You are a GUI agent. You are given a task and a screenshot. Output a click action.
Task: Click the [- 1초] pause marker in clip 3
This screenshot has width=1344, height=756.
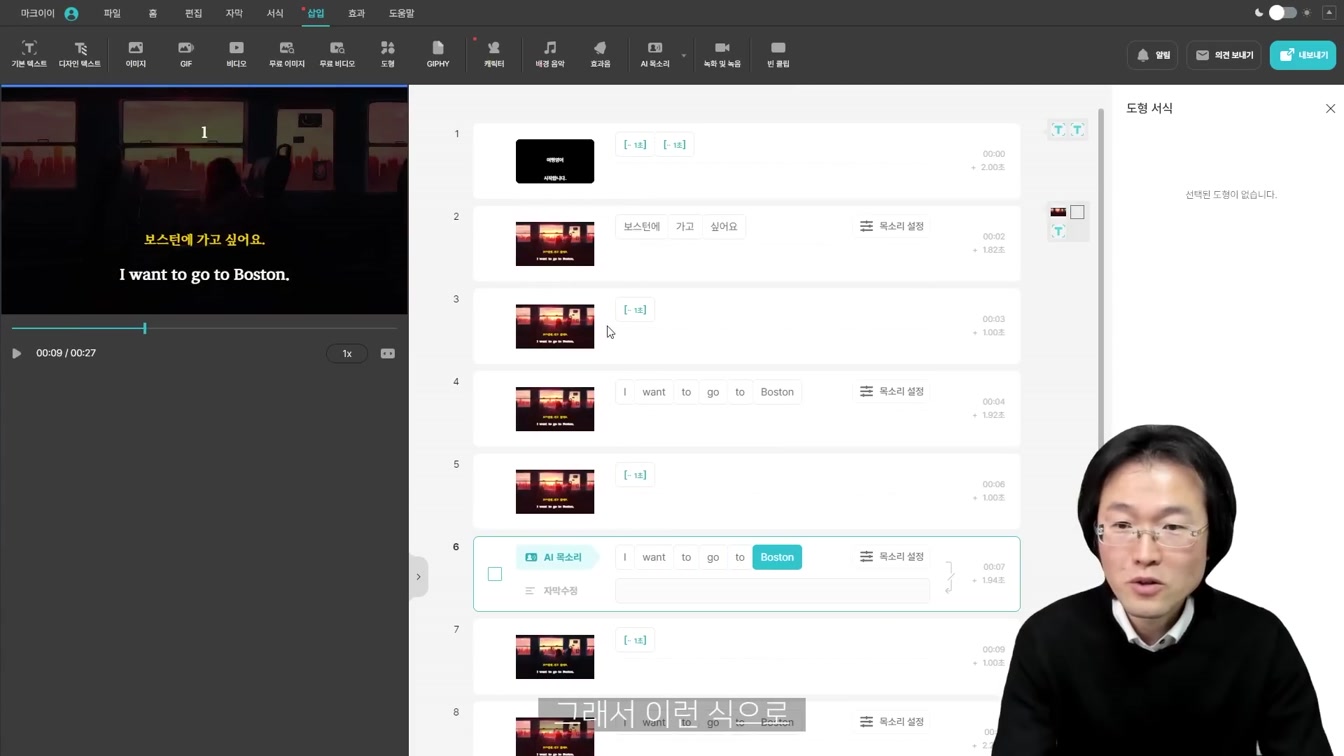635,310
